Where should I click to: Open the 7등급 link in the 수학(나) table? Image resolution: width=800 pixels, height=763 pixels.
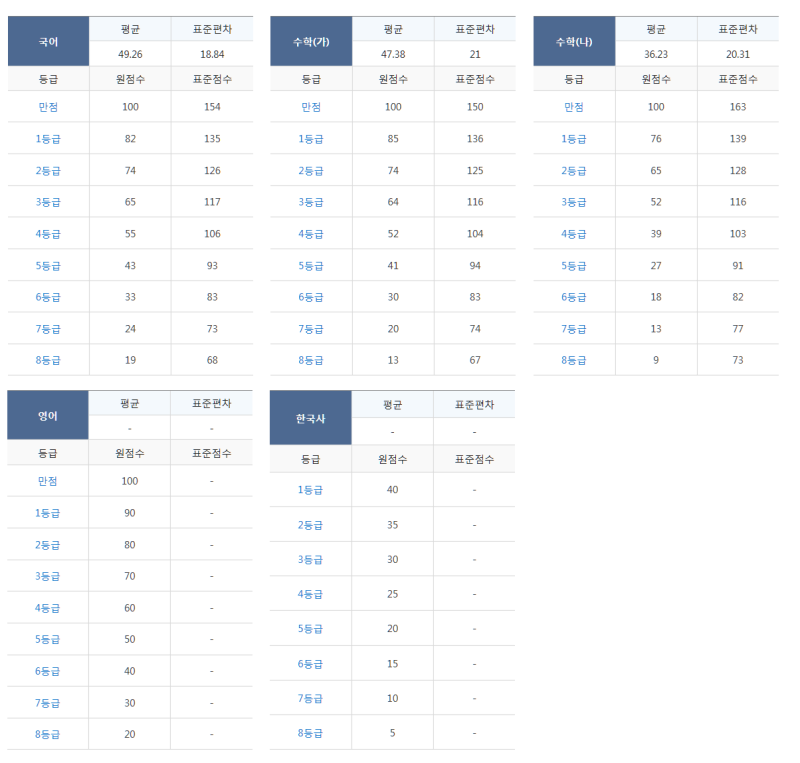(x=573, y=329)
